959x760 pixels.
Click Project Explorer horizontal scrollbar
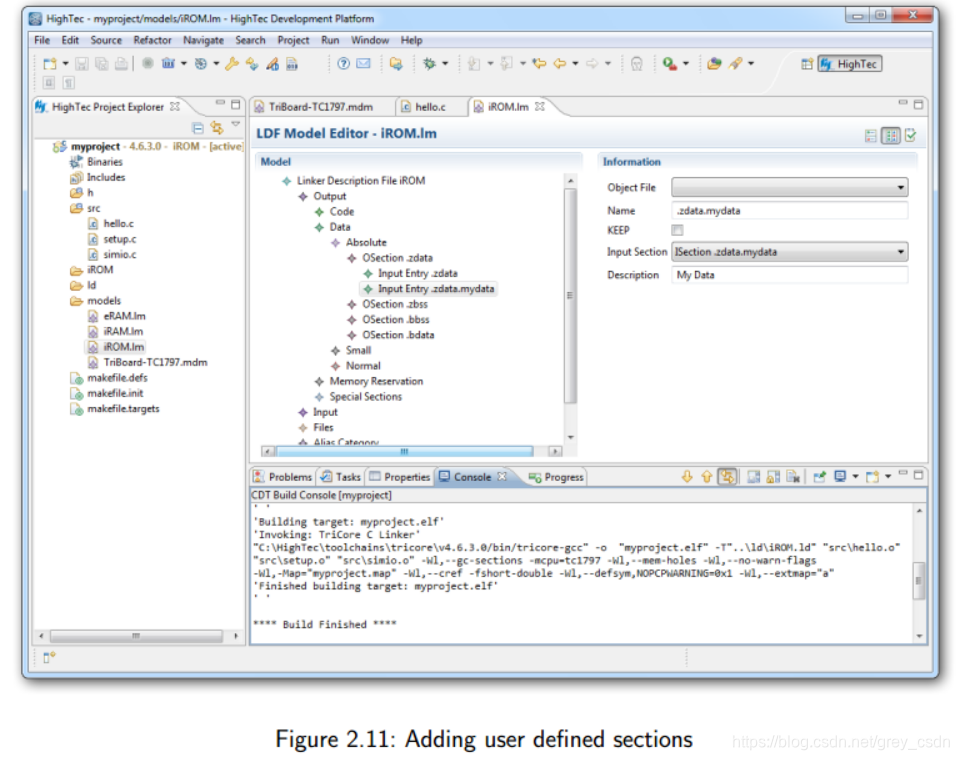(x=136, y=636)
